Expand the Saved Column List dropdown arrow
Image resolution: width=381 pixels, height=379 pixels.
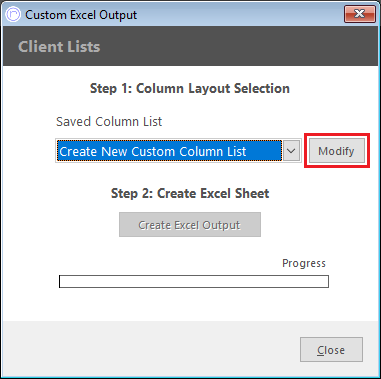(x=291, y=151)
